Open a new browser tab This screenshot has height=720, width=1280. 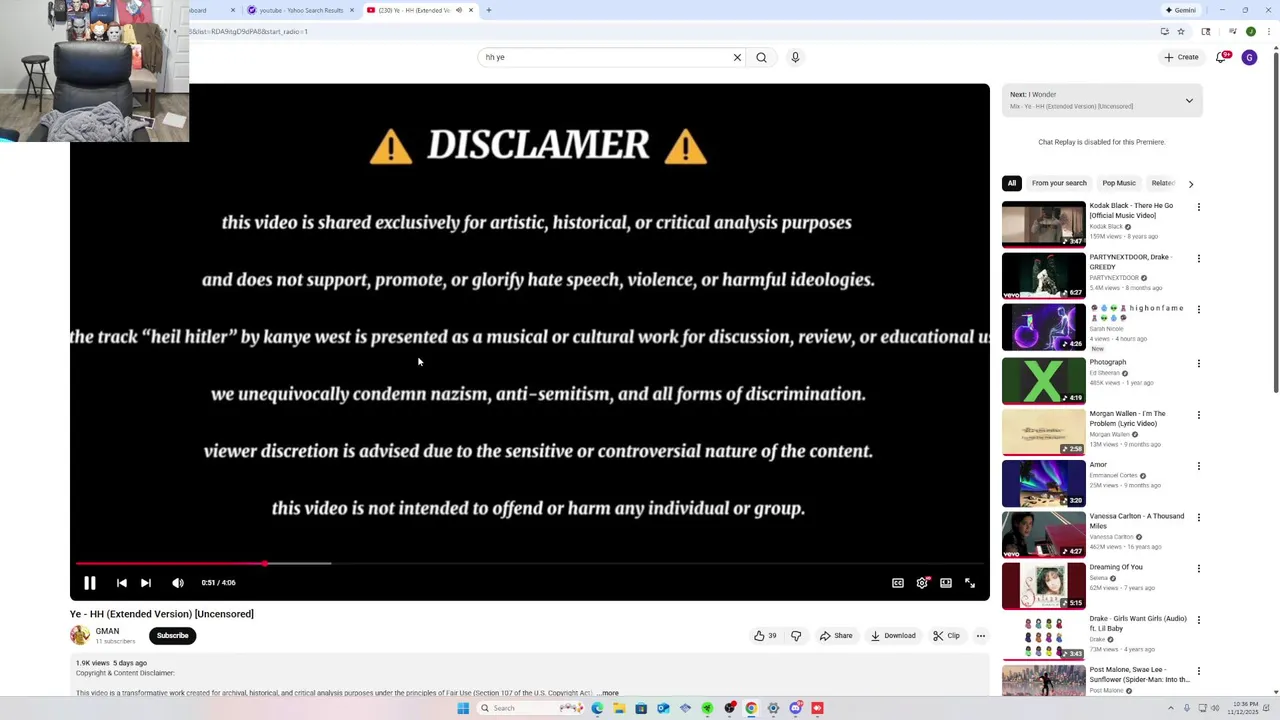pyautogui.click(x=488, y=10)
